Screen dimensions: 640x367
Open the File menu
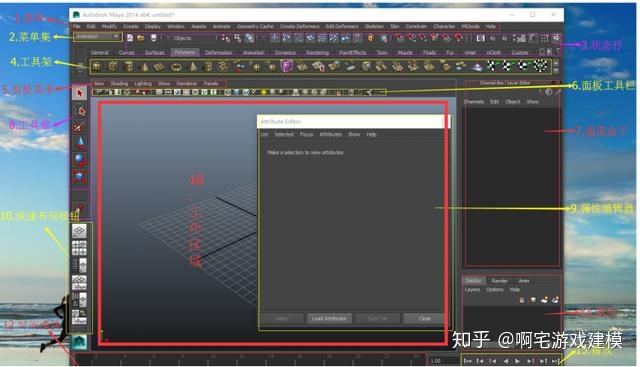pos(77,26)
